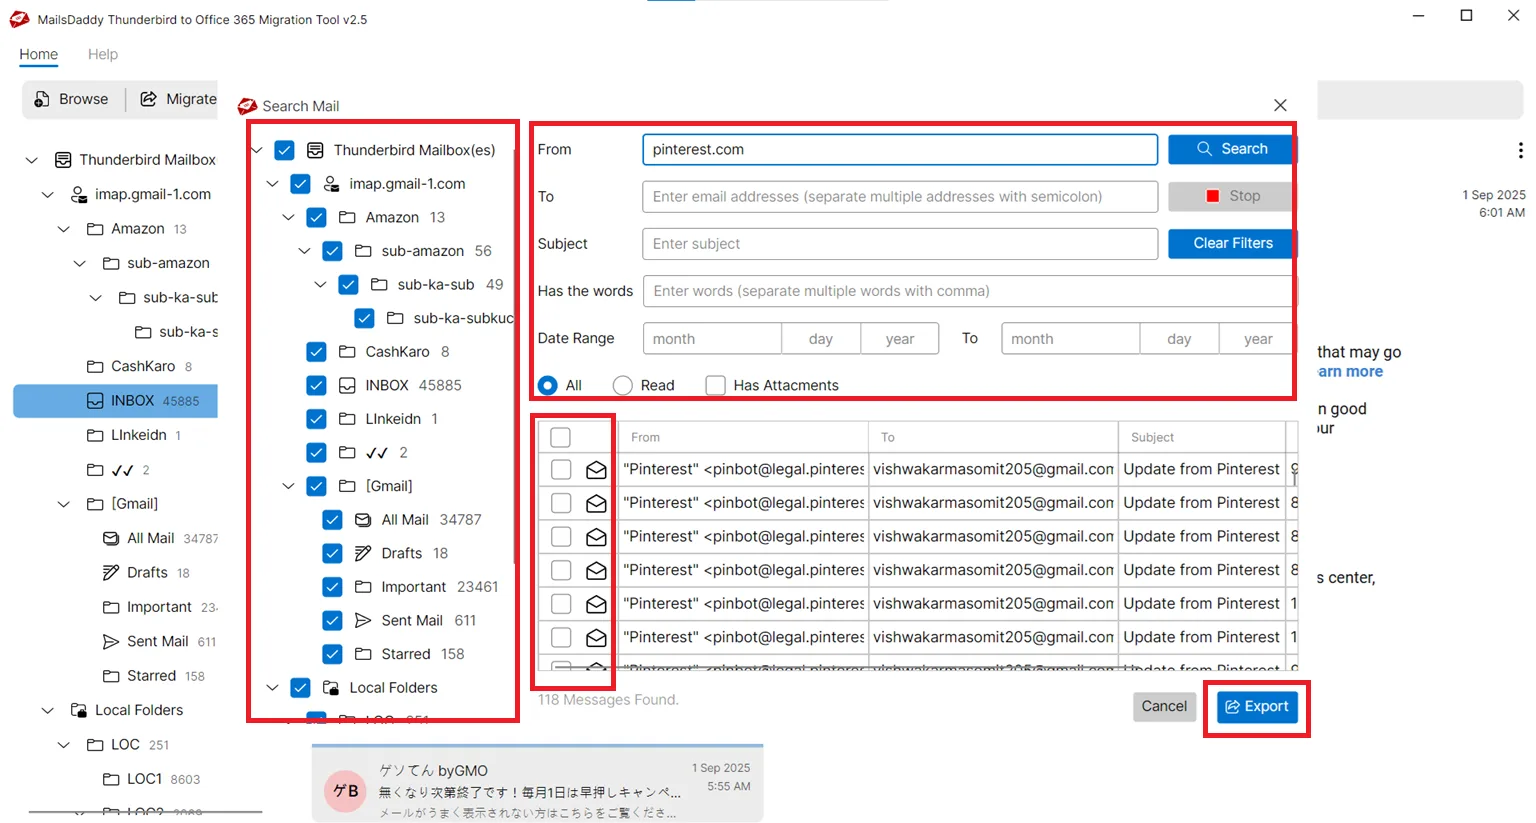Collapse the imap.gmail-1.com node in the dialog tree
The height and width of the screenshot is (823, 1536).
click(x=272, y=183)
